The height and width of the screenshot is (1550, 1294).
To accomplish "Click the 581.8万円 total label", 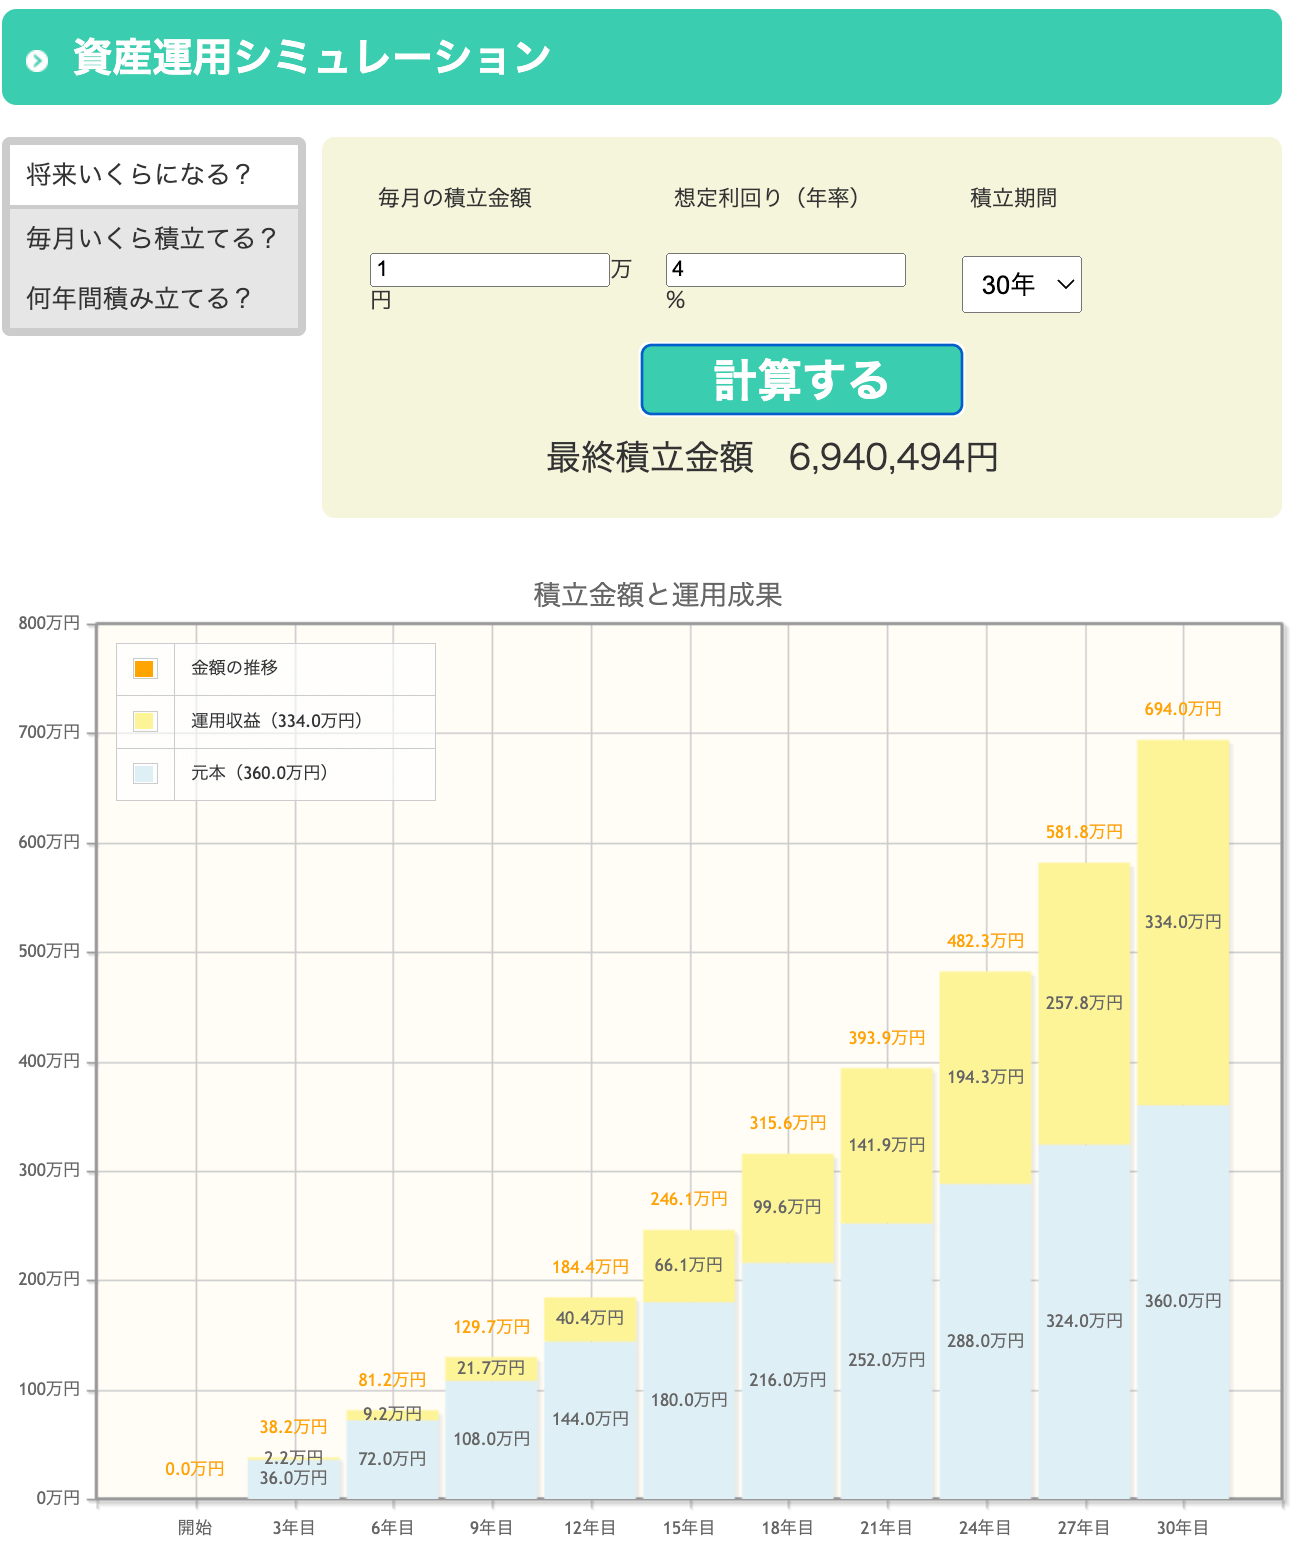I will tap(1084, 832).
